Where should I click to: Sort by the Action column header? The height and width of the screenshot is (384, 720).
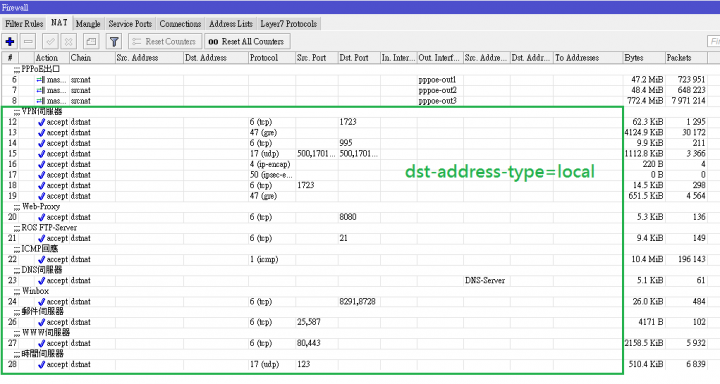[x=51, y=58]
